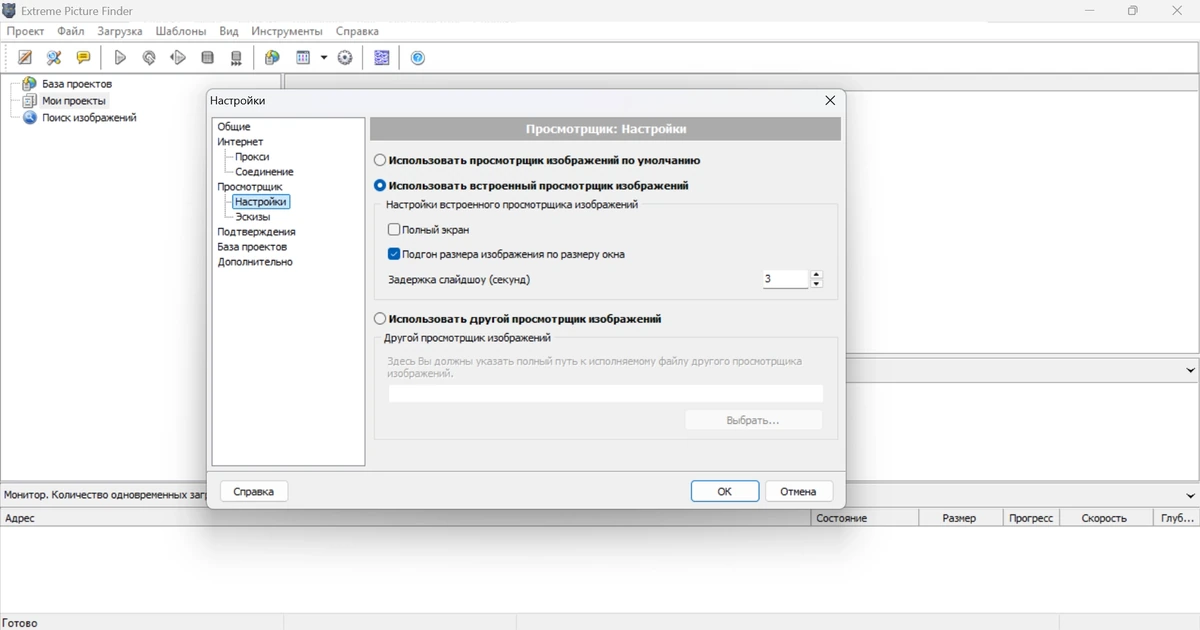Open the project database globe toolbar icon
The height and width of the screenshot is (630, 1200).
272,58
